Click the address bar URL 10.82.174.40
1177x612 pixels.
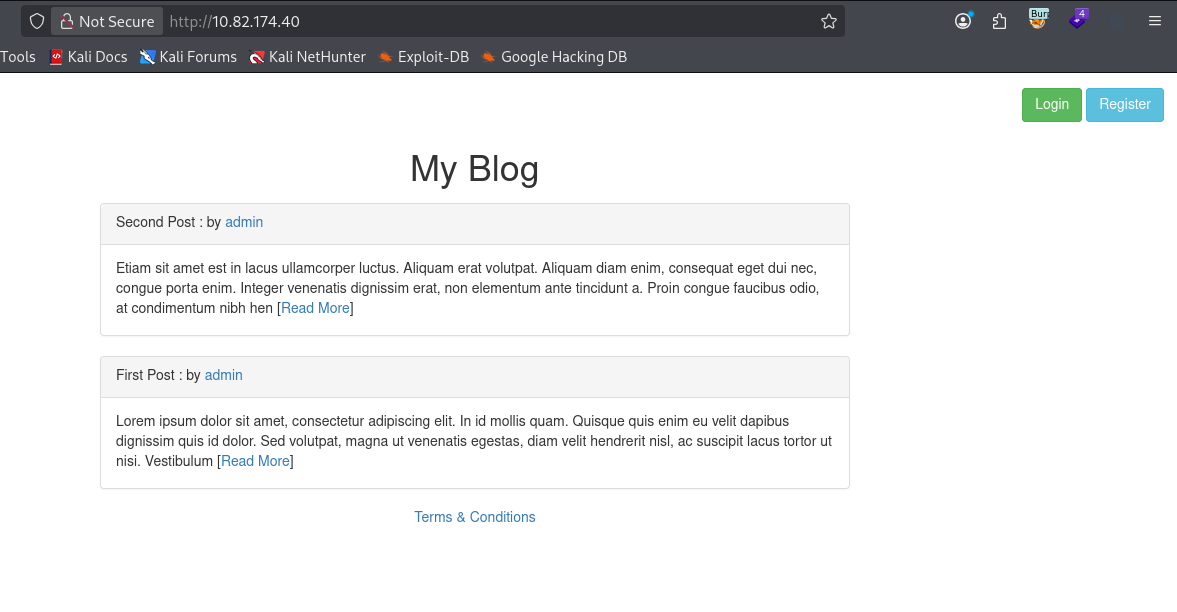[x=234, y=22]
